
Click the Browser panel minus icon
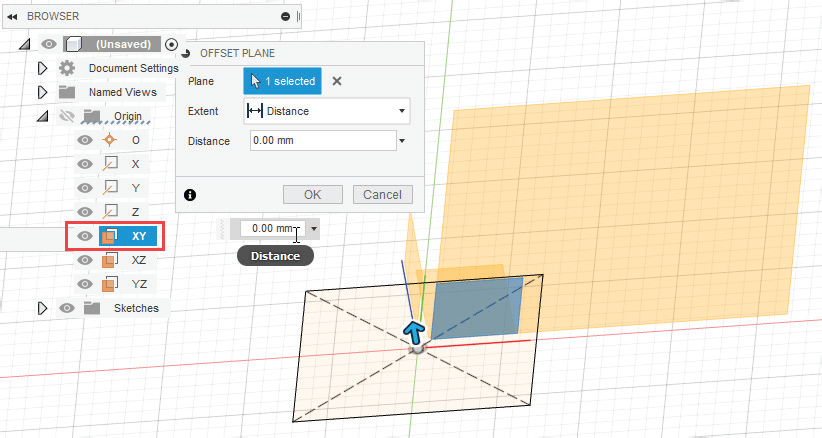(286, 17)
